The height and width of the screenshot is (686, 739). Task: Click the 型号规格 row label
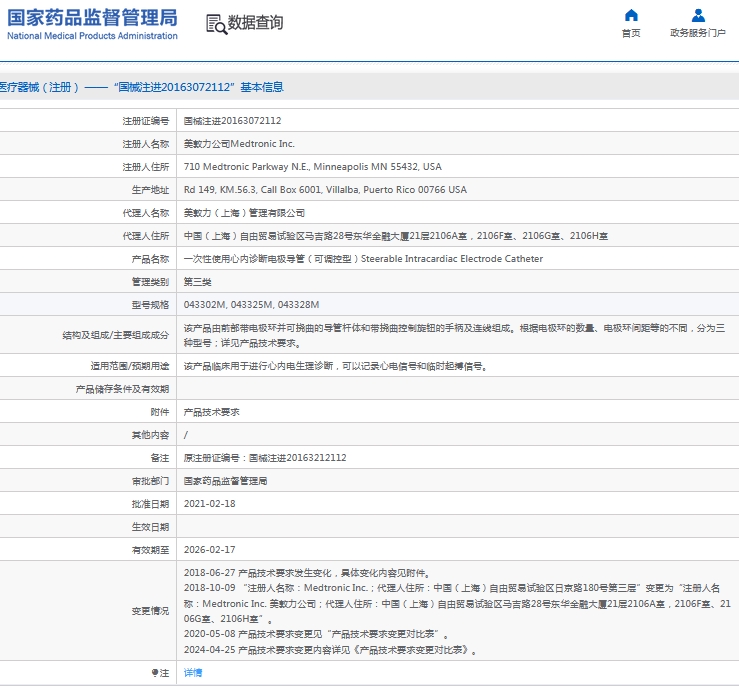(x=150, y=305)
